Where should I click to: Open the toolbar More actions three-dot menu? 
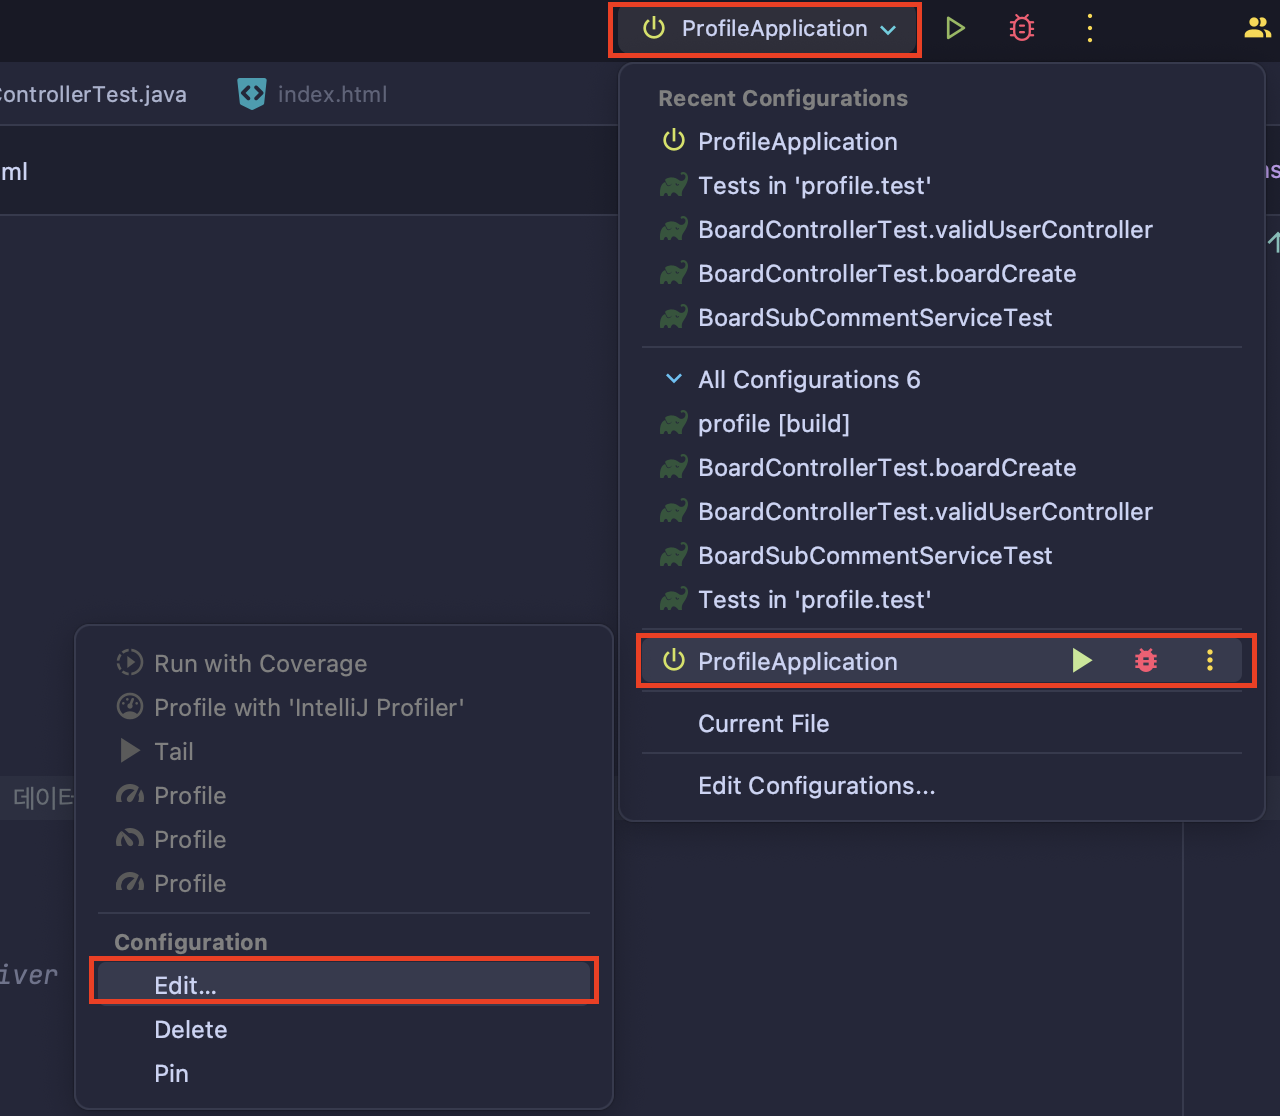1090,28
